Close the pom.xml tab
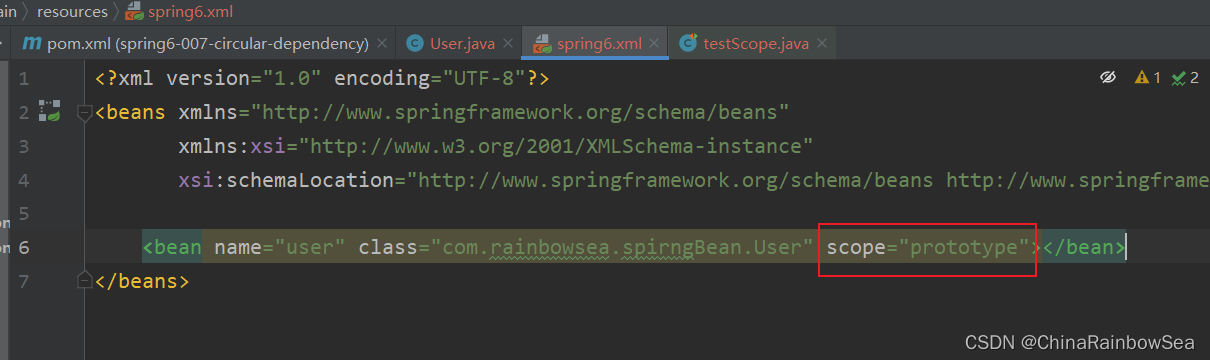This screenshot has height=360, width=1210. 381,44
